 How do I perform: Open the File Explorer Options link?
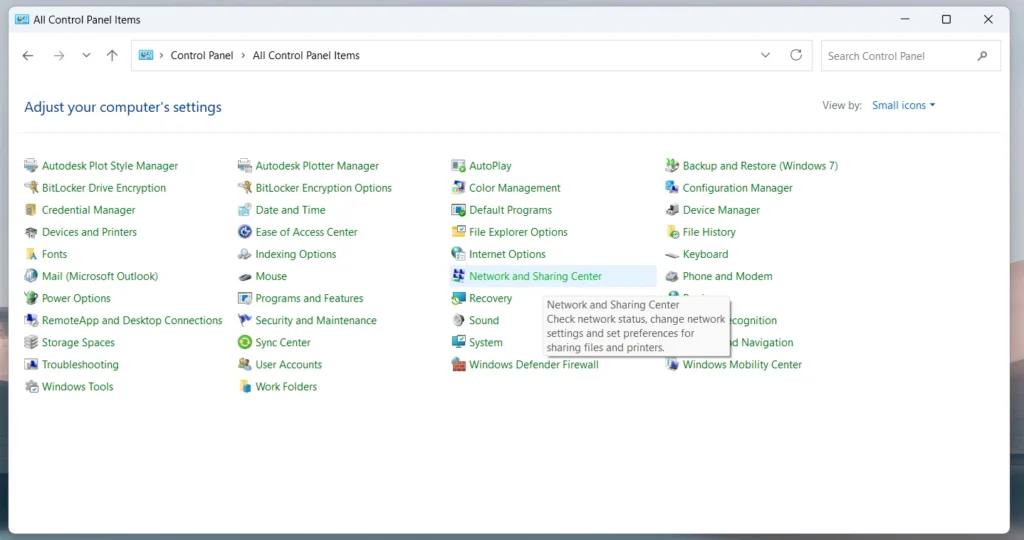coord(519,232)
